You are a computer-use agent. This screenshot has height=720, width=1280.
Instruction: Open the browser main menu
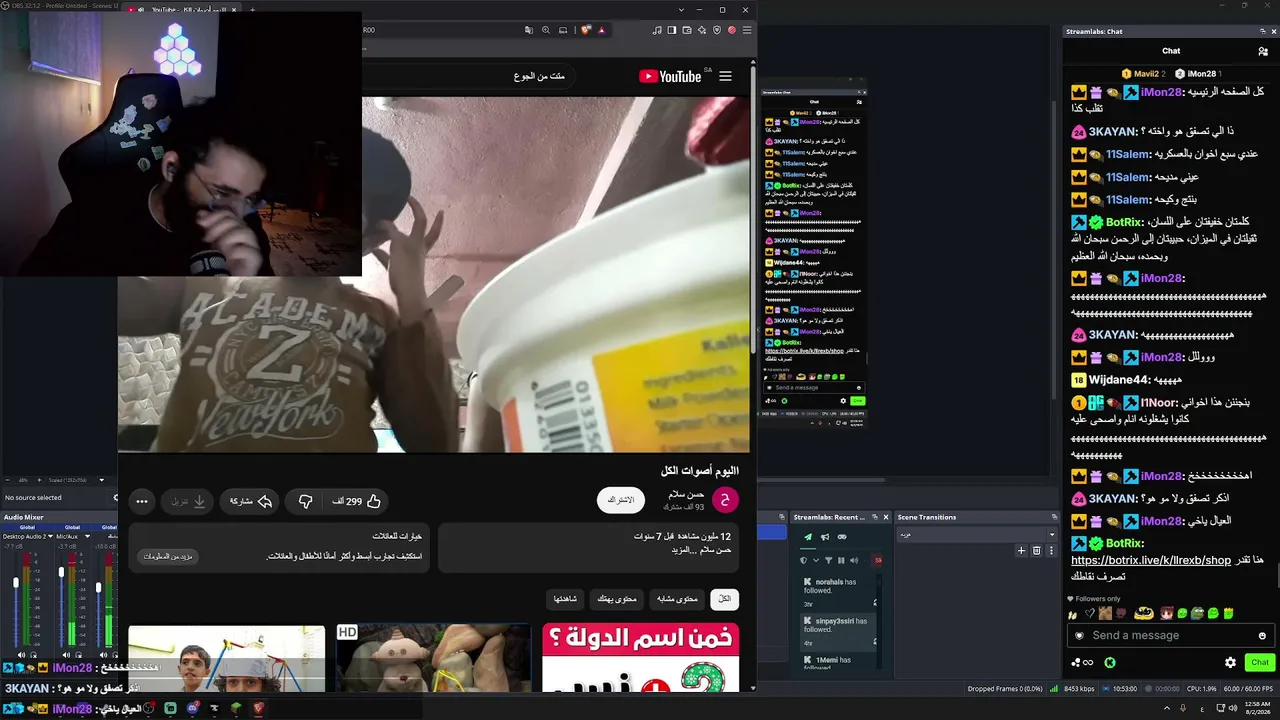coord(746,30)
